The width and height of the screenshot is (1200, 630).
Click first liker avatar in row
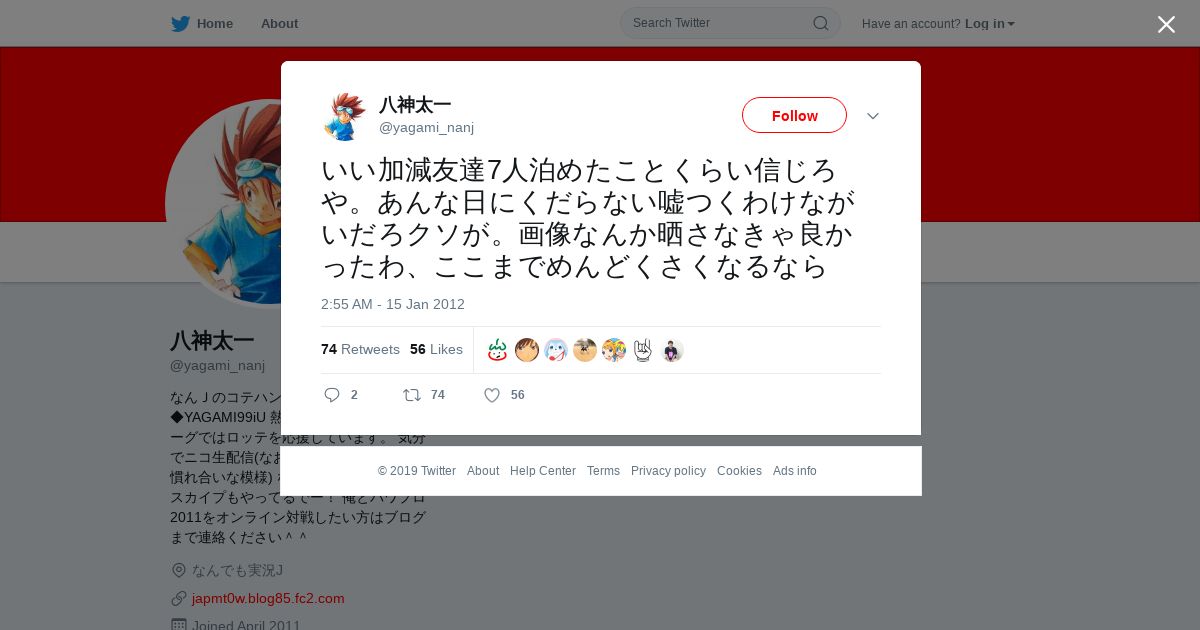498,350
